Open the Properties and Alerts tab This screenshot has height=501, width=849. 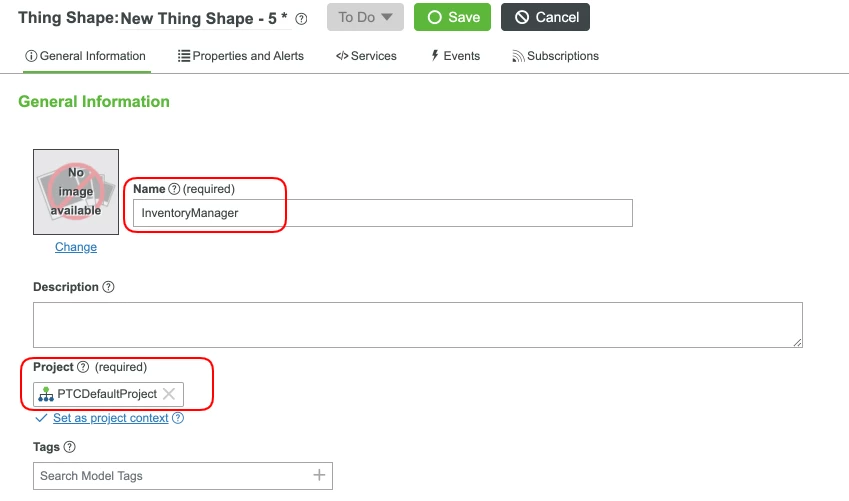[241, 56]
